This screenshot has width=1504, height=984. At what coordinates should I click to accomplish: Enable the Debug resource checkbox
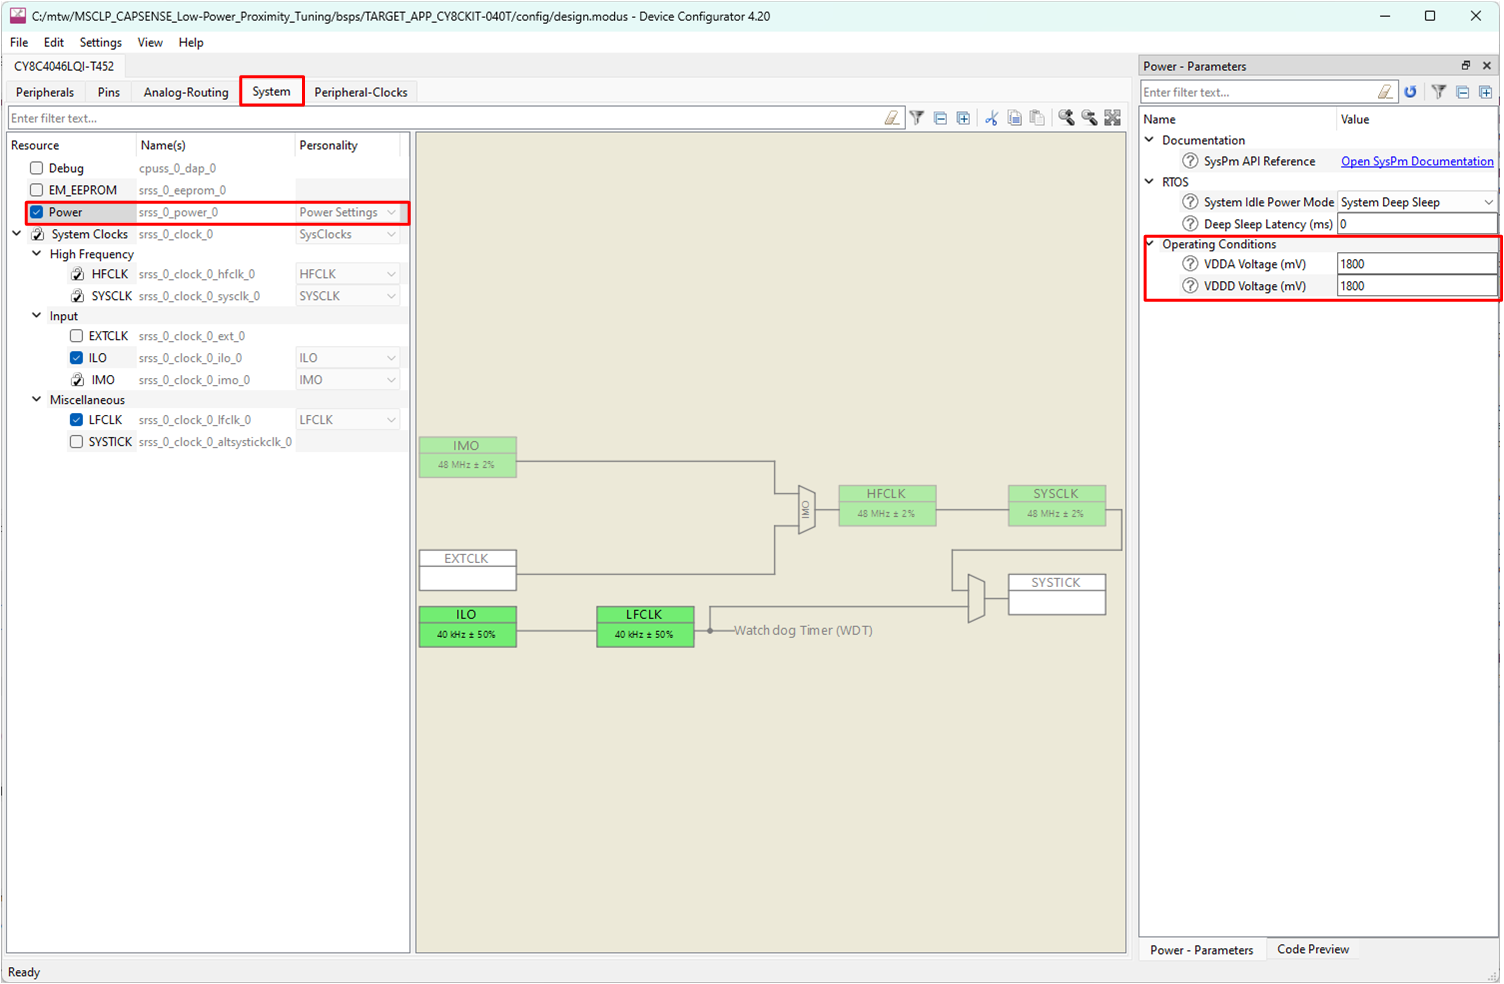click(37, 168)
